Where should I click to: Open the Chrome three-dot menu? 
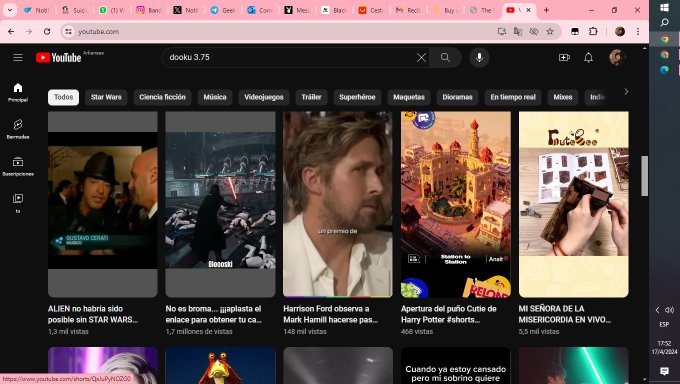click(x=638, y=31)
